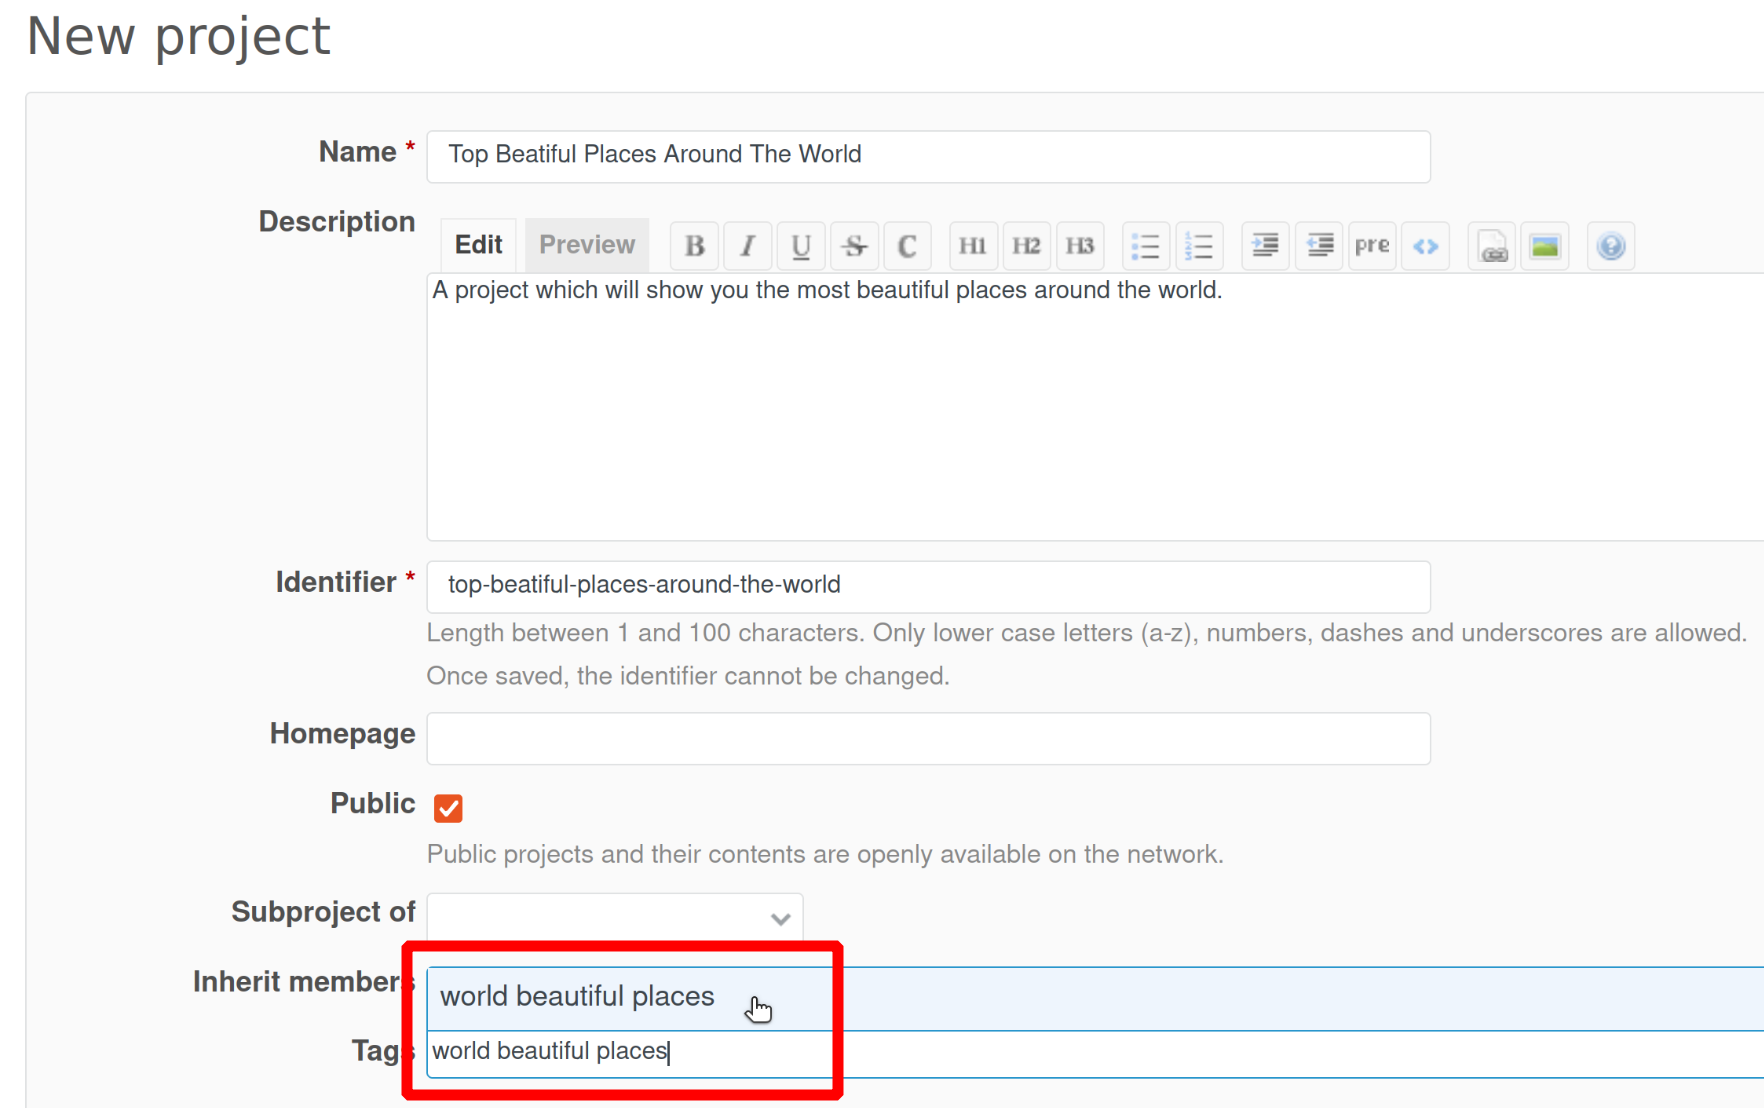Select 'world beautiful places' tag suggestion
The height and width of the screenshot is (1108, 1764).
click(x=578, y=997)
